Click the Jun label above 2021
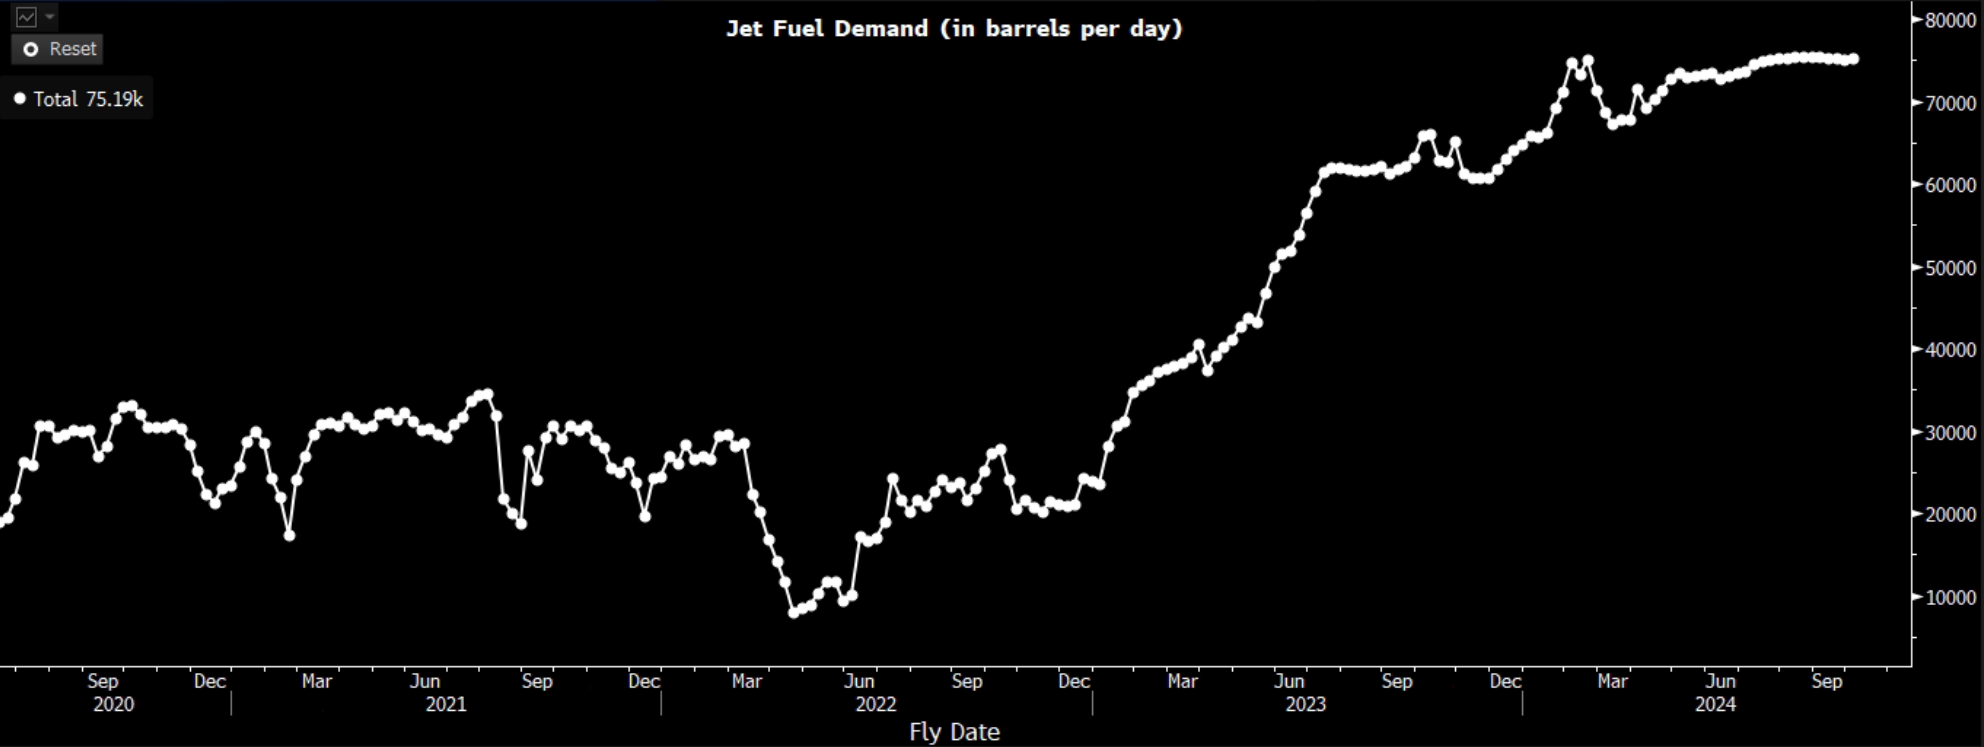 (x=425, y=681)
